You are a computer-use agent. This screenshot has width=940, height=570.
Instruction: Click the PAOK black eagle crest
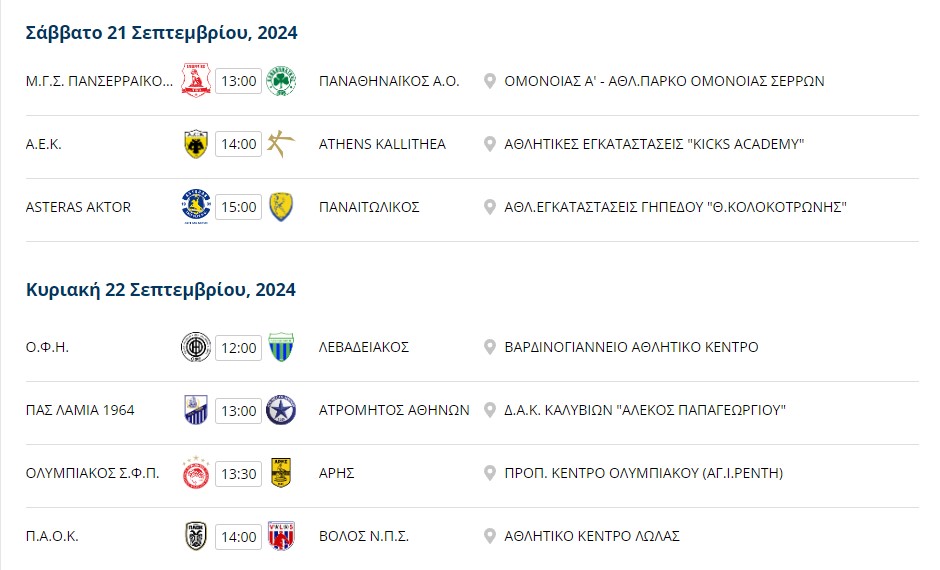pyautogui.click(x=196, y=536)
